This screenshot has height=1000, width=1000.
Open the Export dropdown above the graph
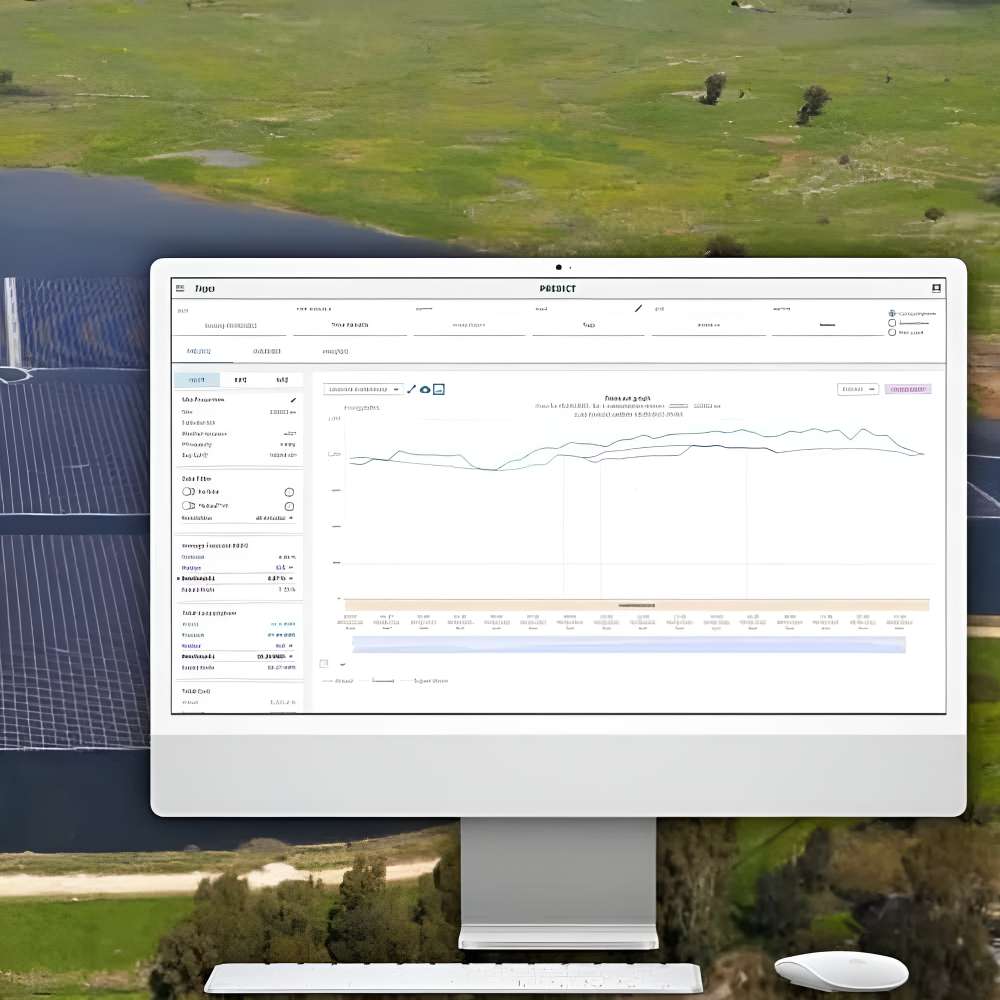tap(858, 389)
